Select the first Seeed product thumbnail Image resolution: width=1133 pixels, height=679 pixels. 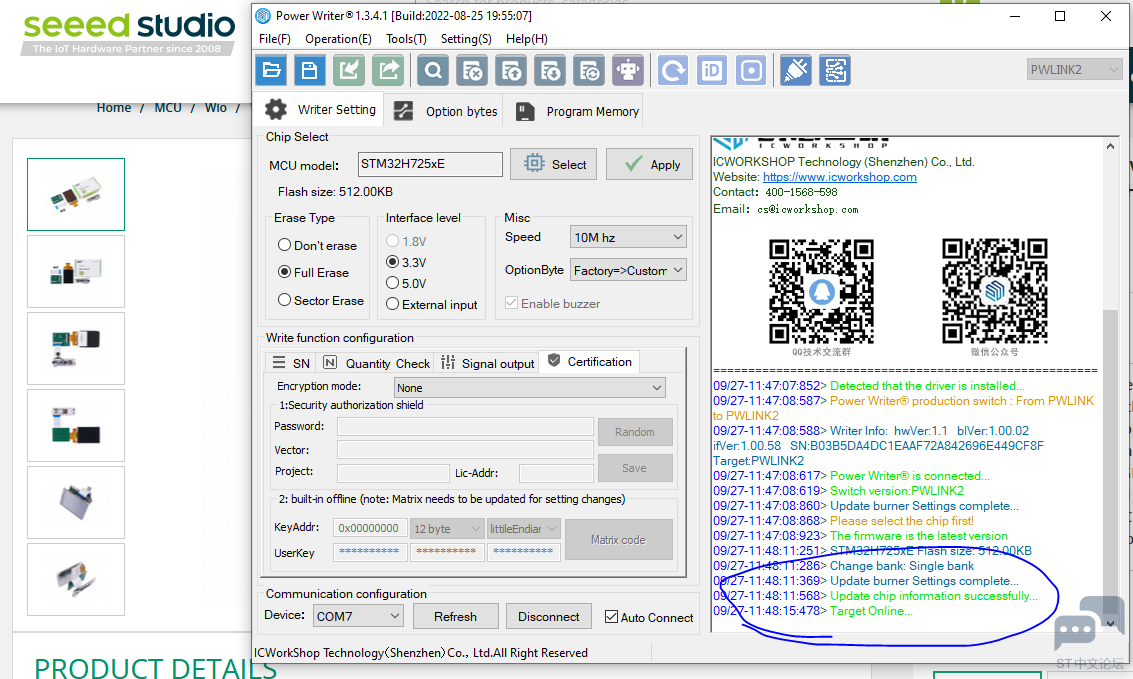point(76,194)
